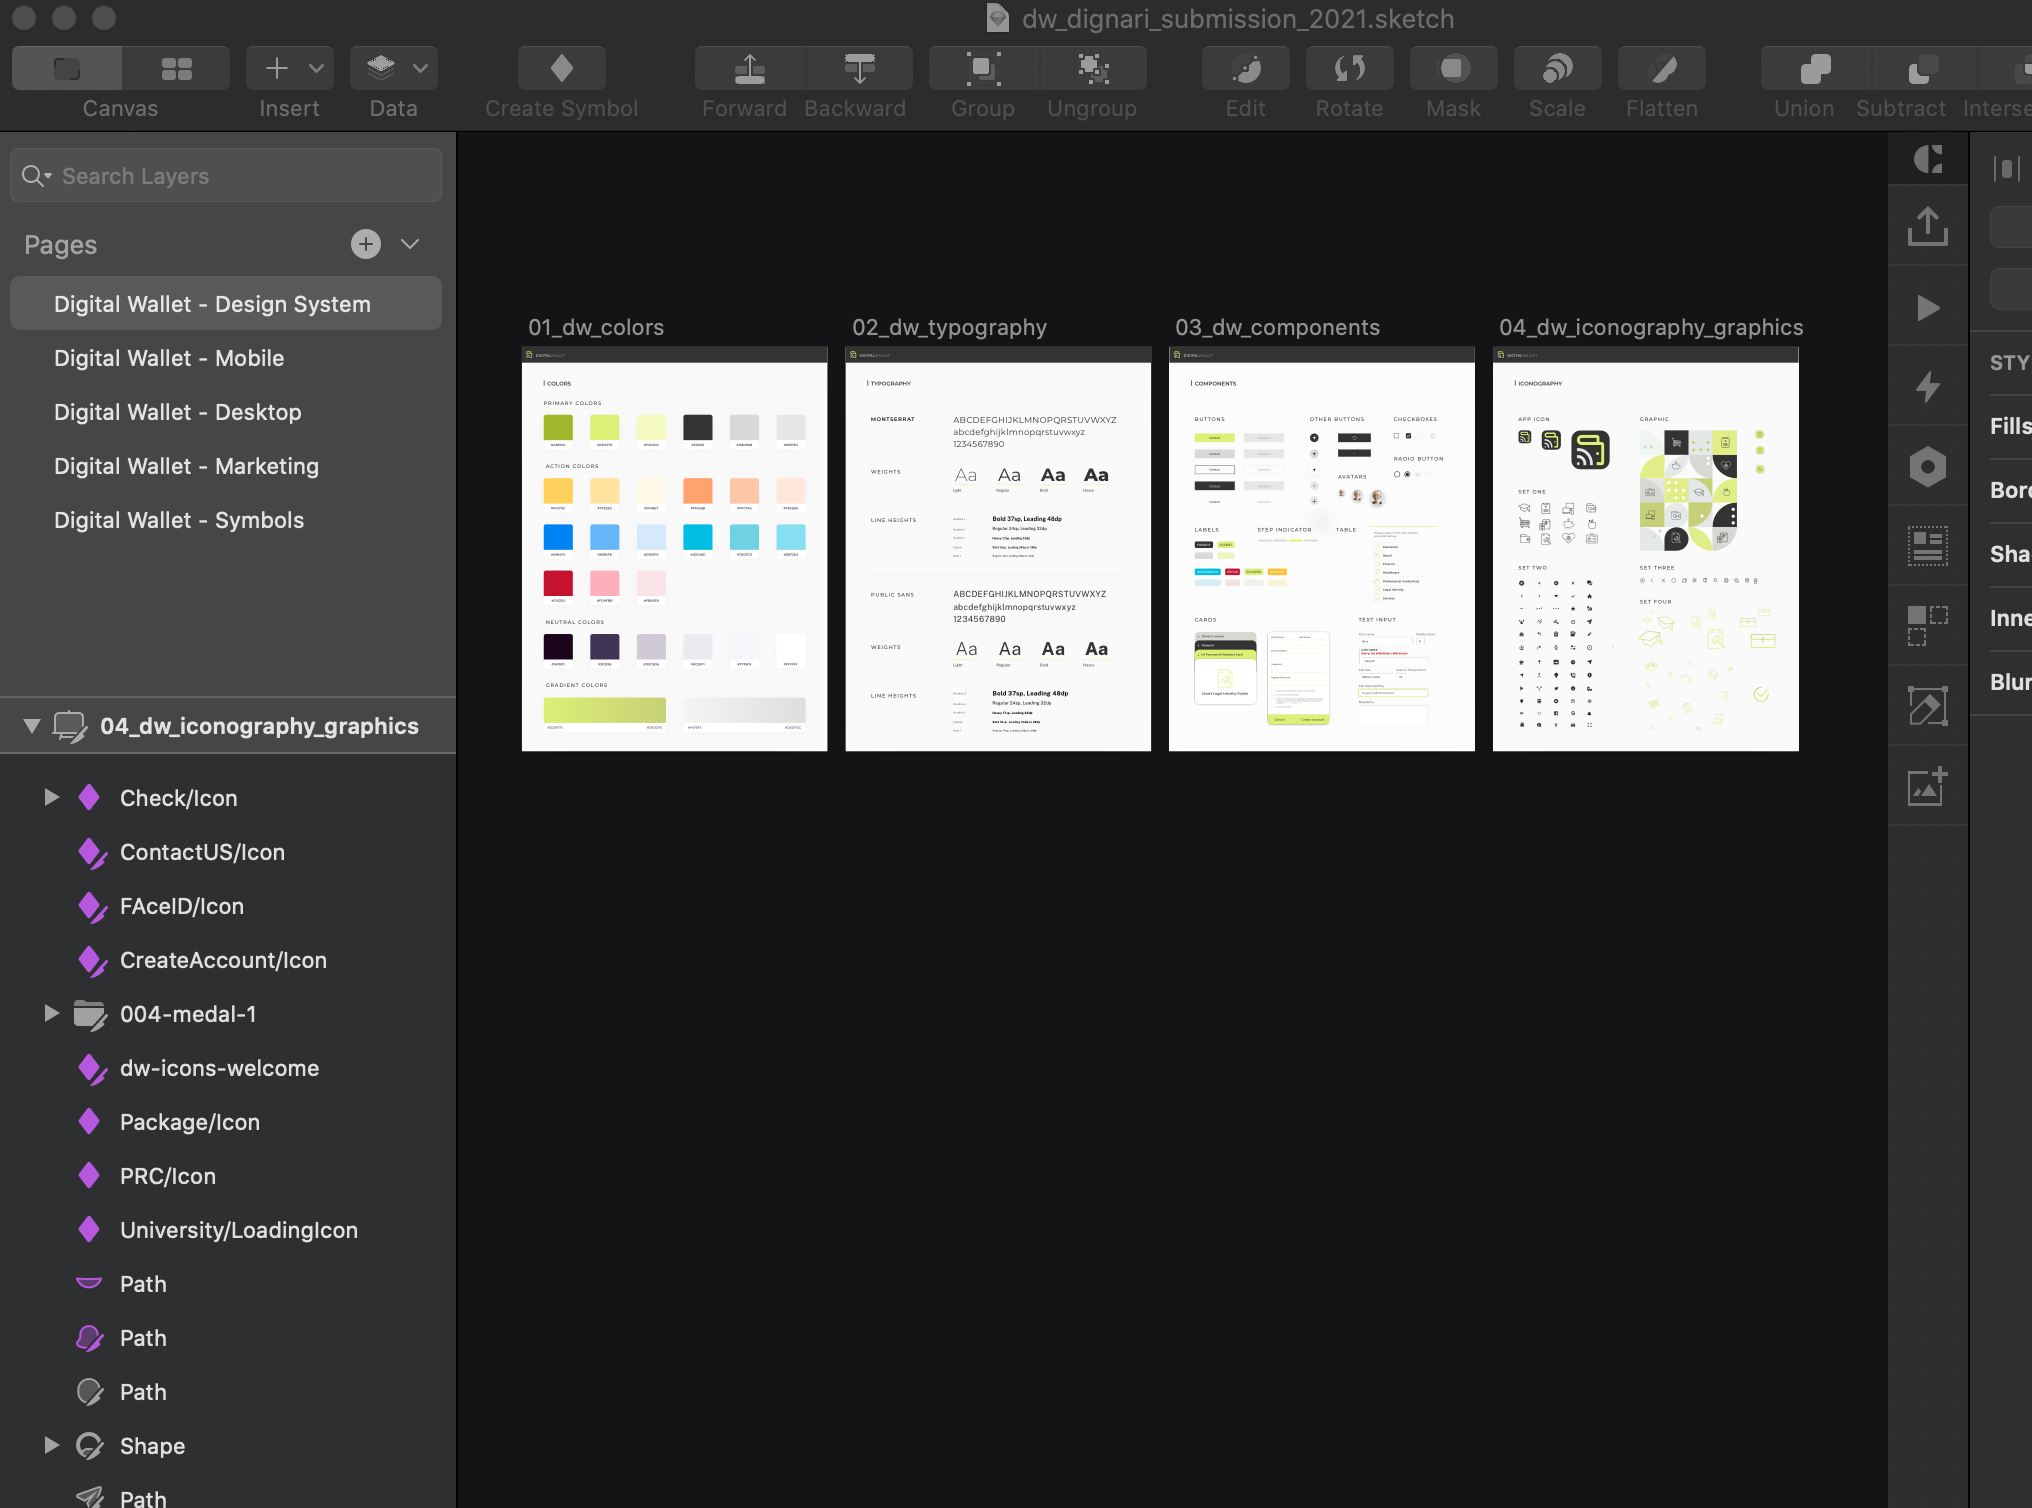
Task: Switch to Digital Wallet - Desktop page
Action: tap(177, 410)
